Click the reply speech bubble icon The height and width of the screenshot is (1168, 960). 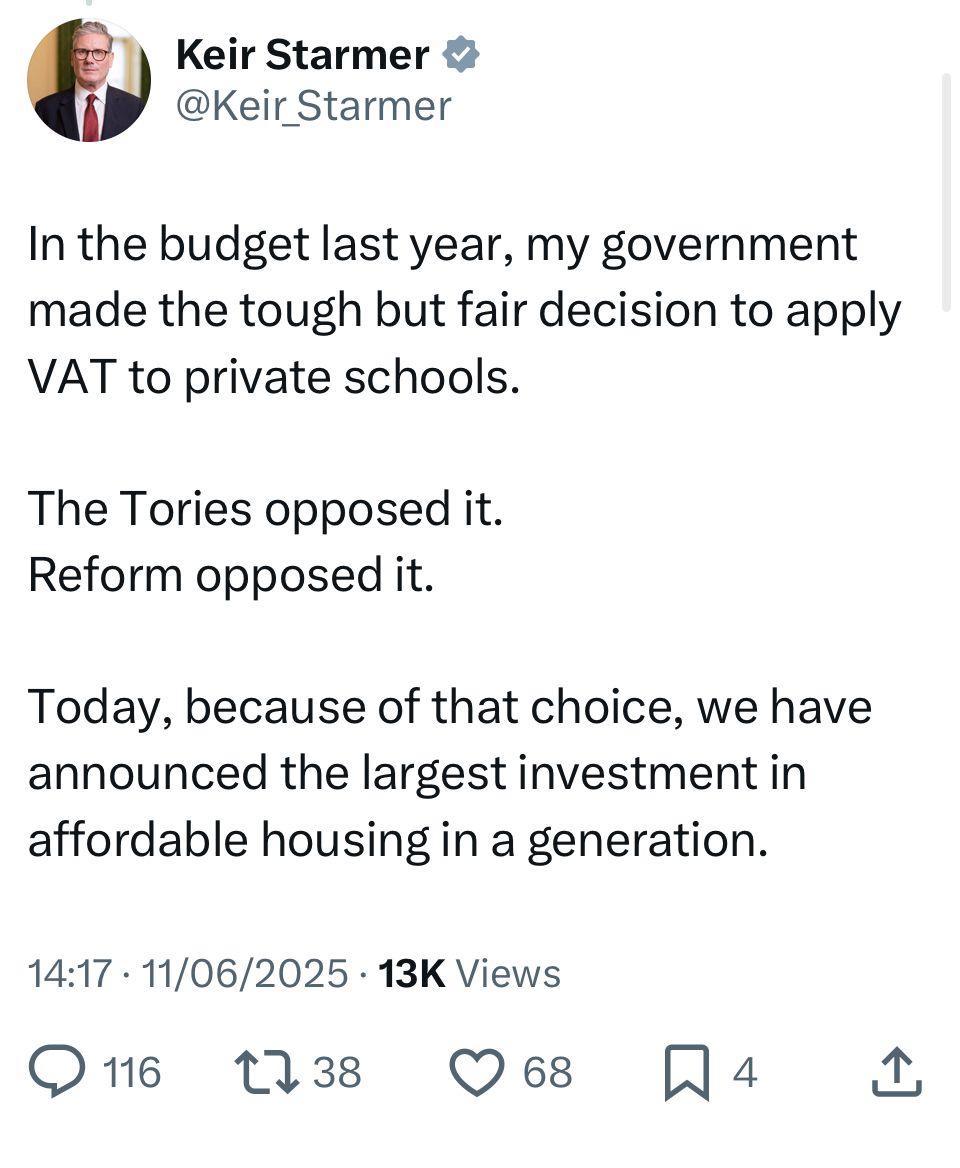pyautogui.click(x=57, y=1071)
